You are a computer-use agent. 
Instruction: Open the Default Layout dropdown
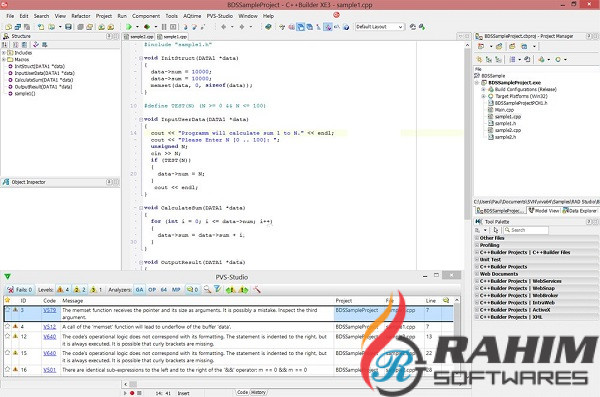[x=400, y=27]
